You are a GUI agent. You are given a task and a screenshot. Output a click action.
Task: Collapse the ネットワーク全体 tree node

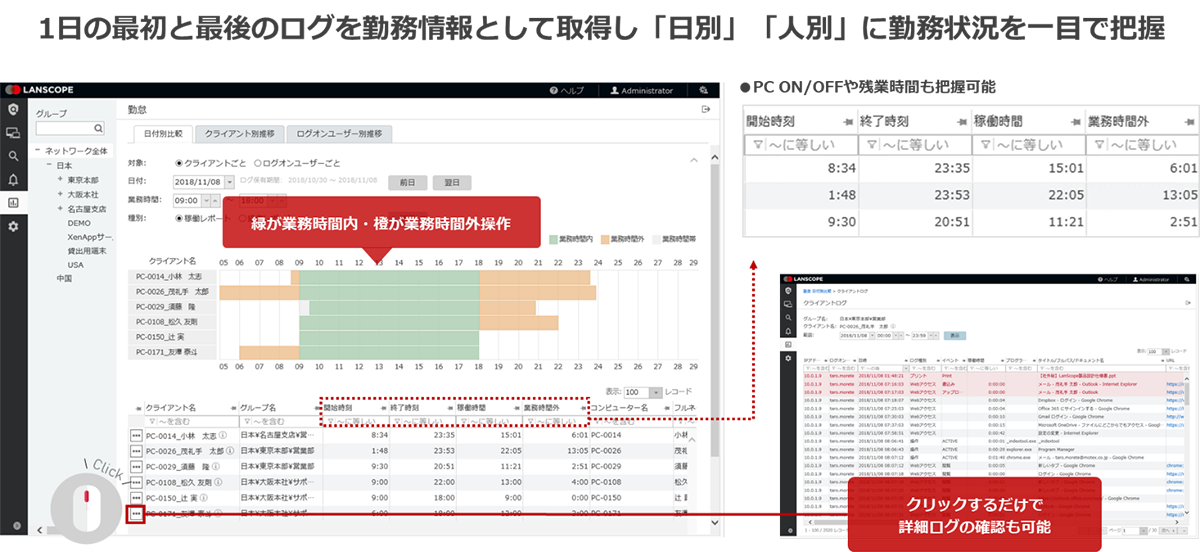point(37,150)
